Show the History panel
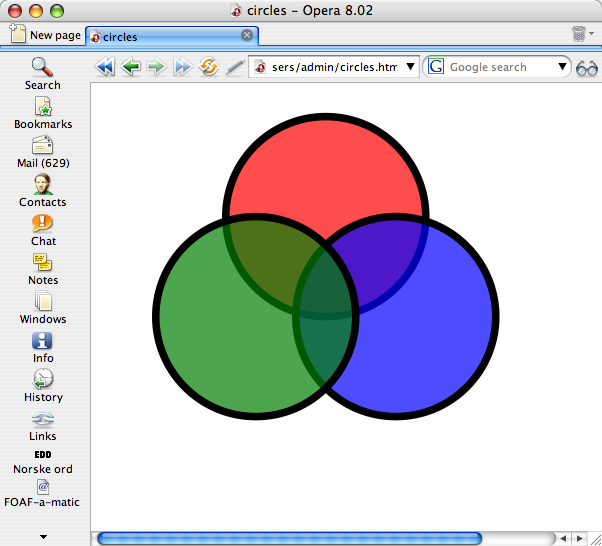The height and width of the screenshot is (546, 602). (x=42, y=386)
